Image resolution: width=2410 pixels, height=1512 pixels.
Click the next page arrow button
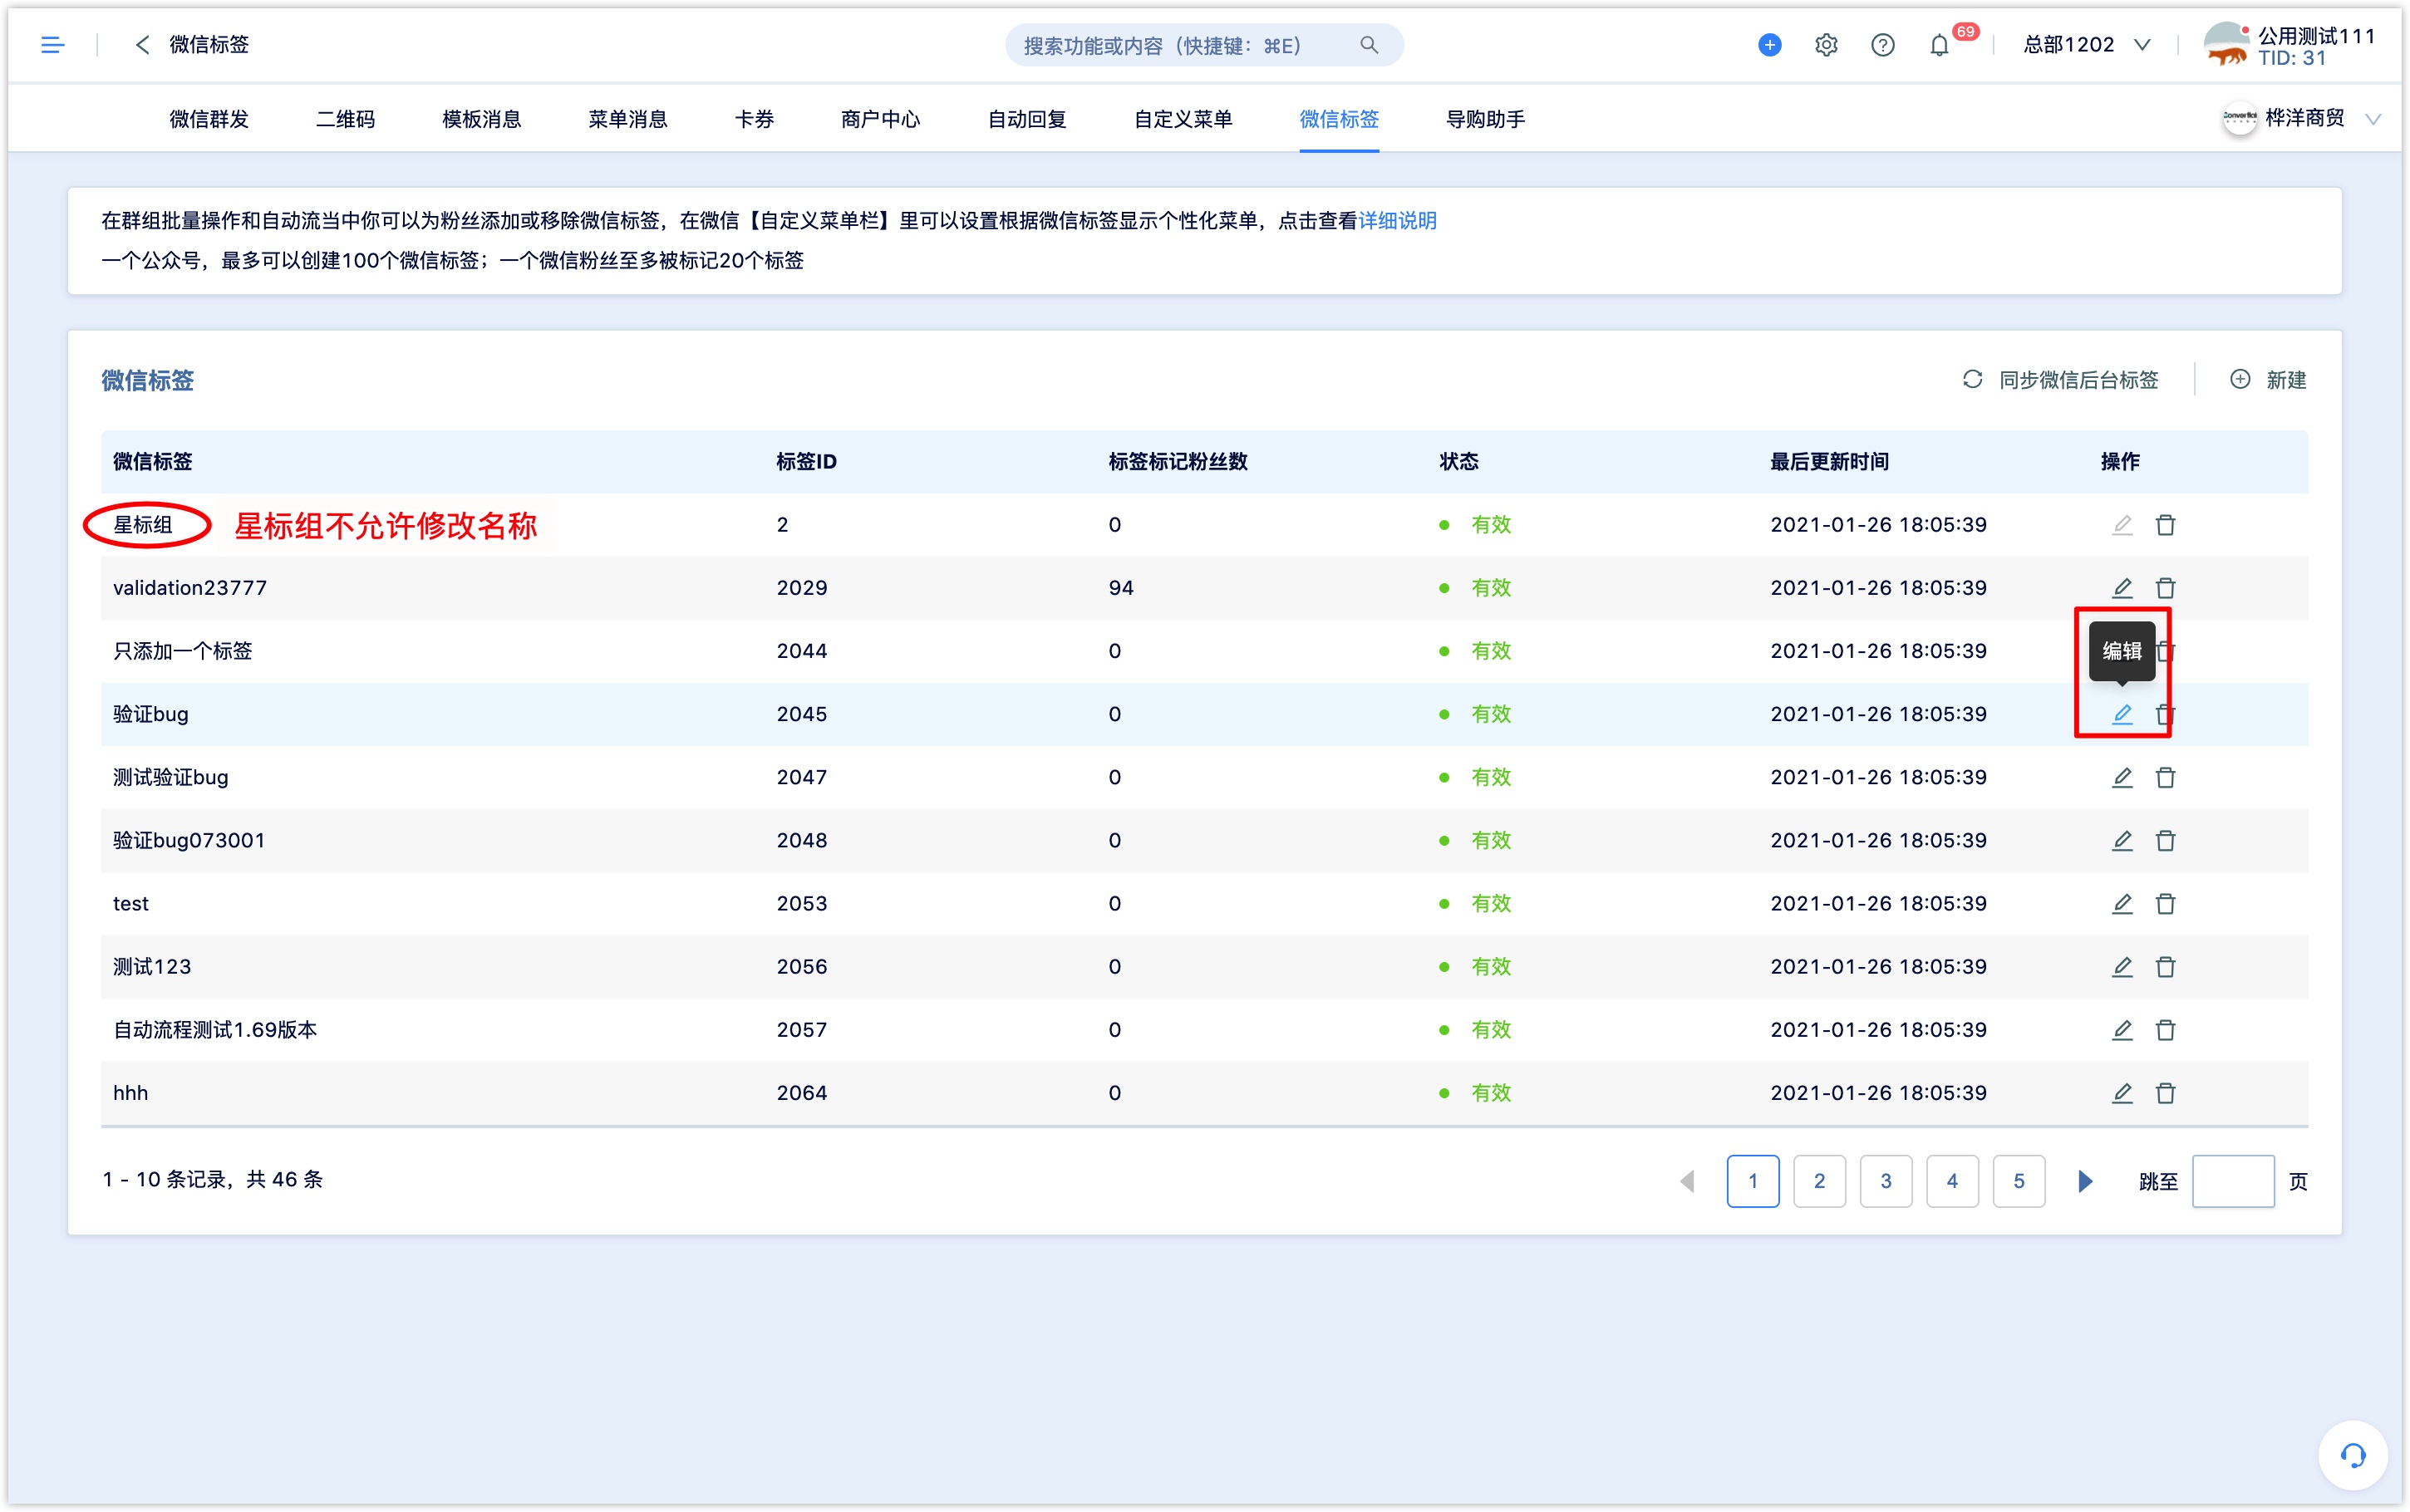(2084, 1181)
